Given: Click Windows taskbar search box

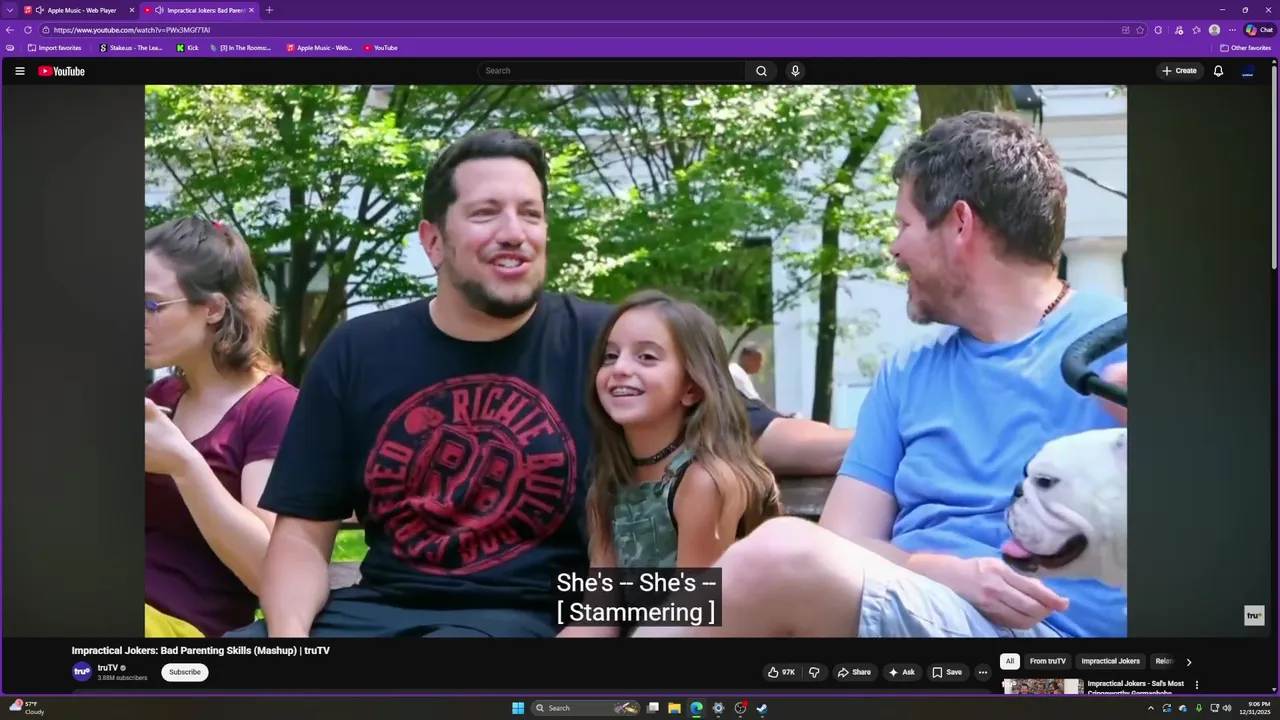Looking at the screenshot, I should coord(586,708).
